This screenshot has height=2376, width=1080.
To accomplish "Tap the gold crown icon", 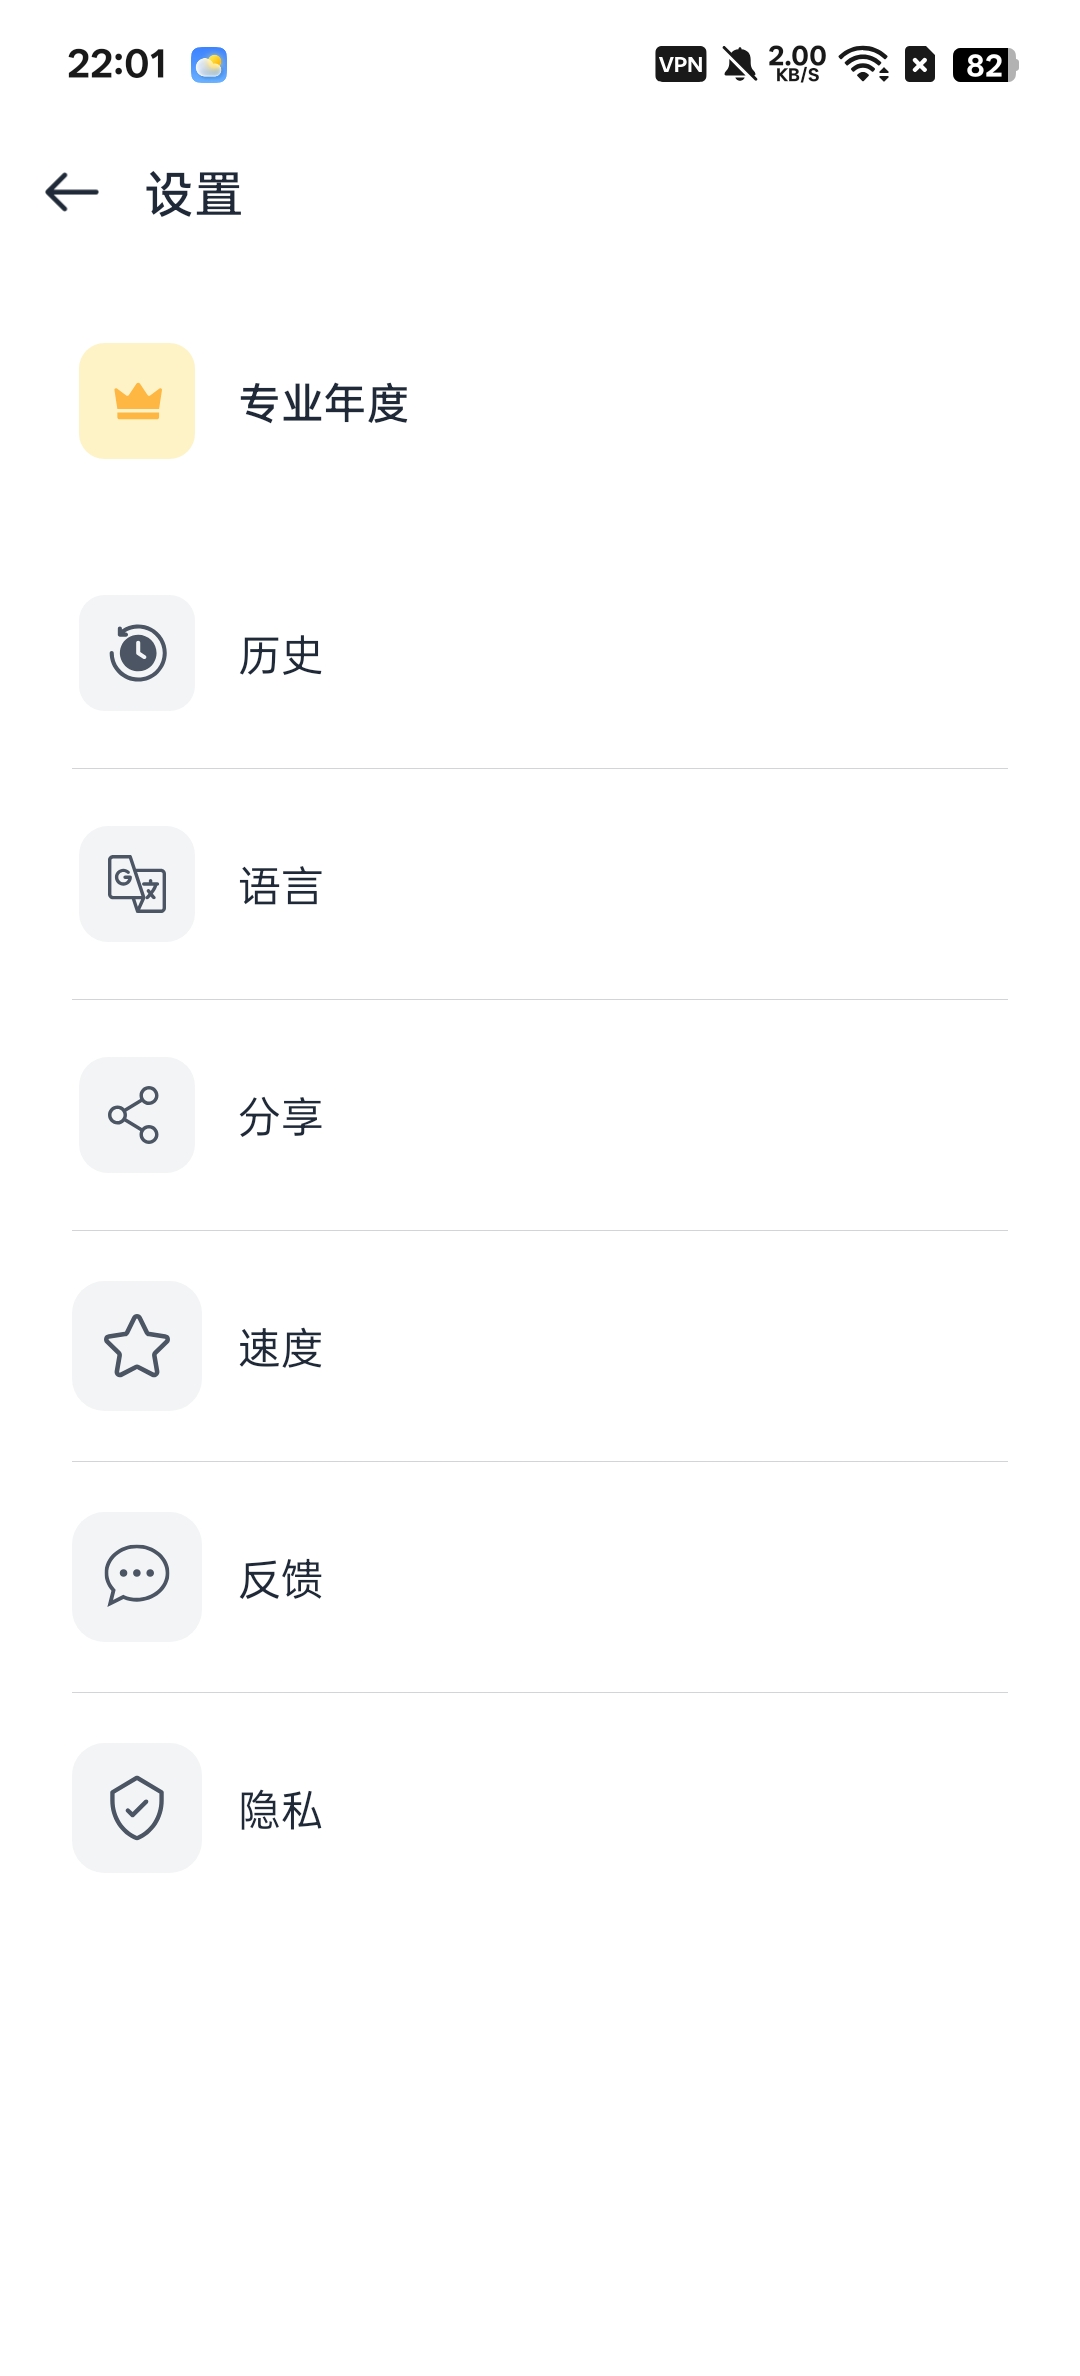I will [137, 401].
